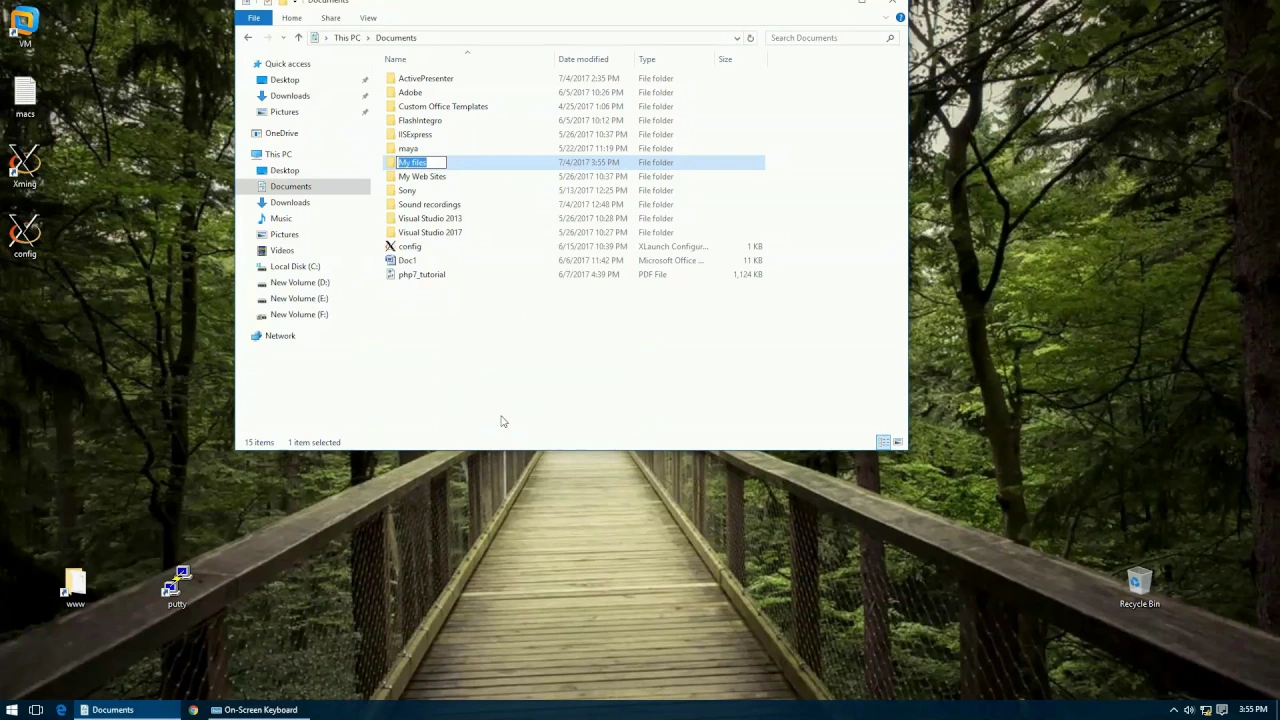Image resolution: width=1280 pixels, height=720 pixels.
Task: Click Documents in address breadcrumb
Action: (396, 38)
